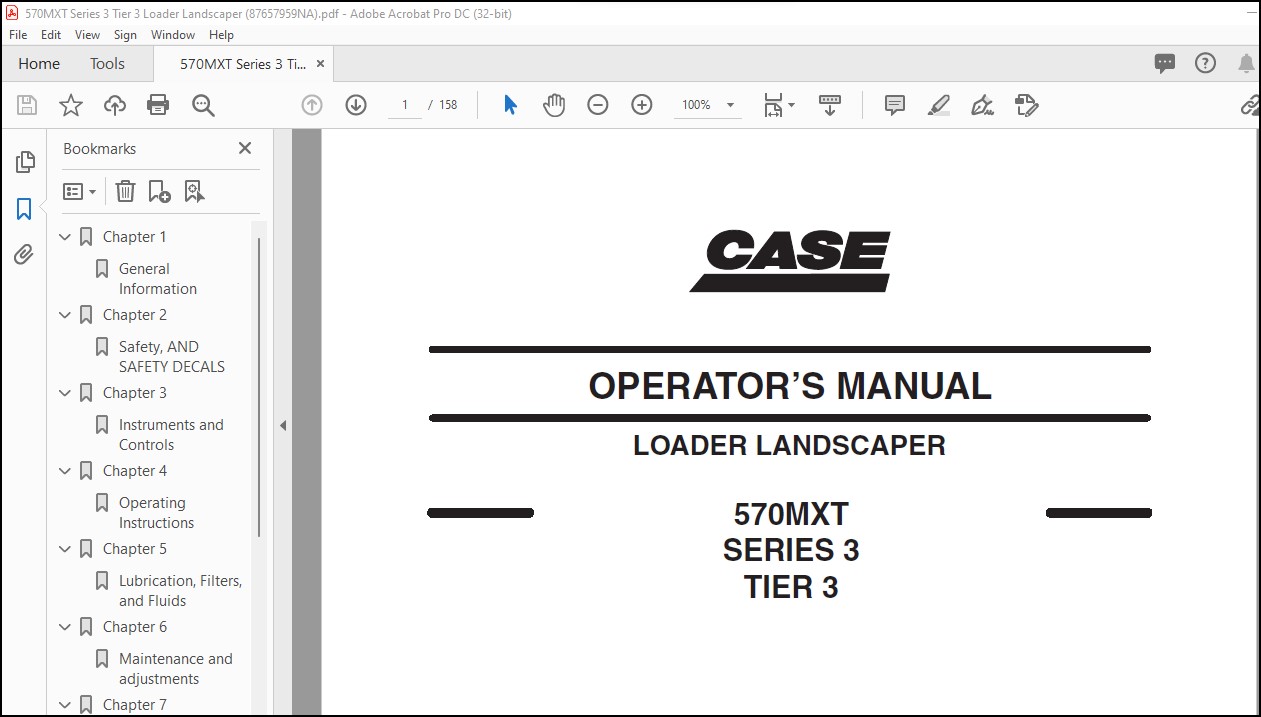This screenshot has width=1261, height=717.
Task: Zoom in with plus icon
Action: 642,105
